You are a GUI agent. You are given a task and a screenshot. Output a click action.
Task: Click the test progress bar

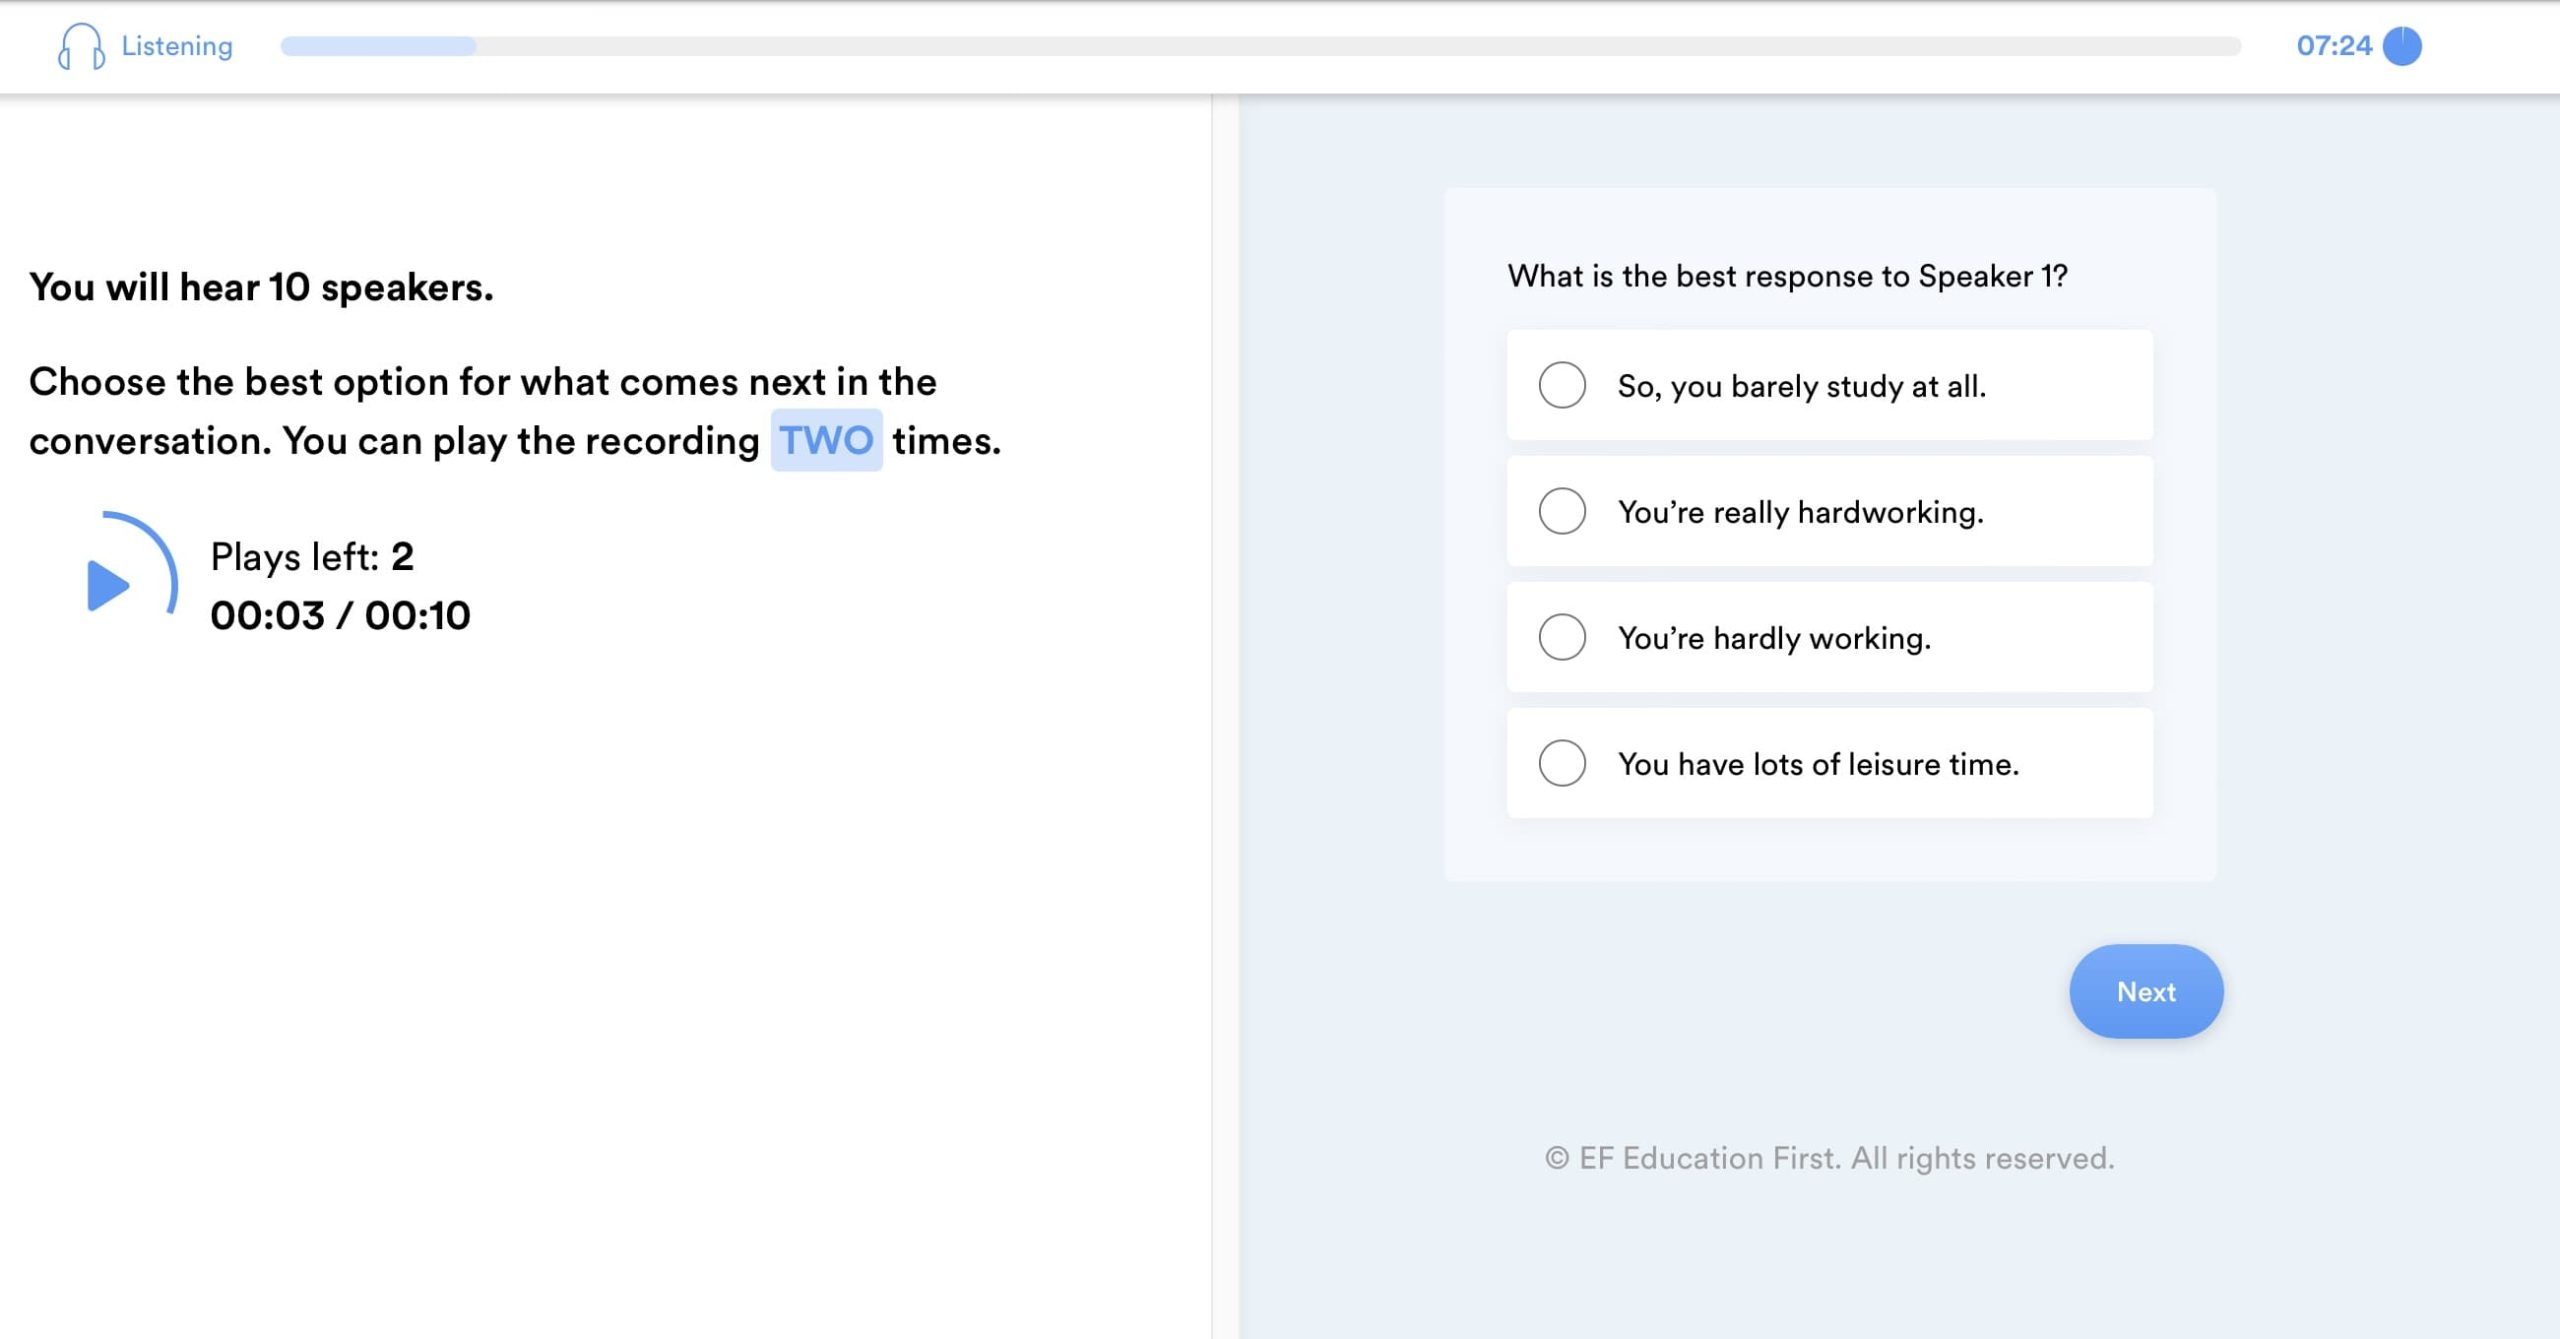pos(1260,46)
